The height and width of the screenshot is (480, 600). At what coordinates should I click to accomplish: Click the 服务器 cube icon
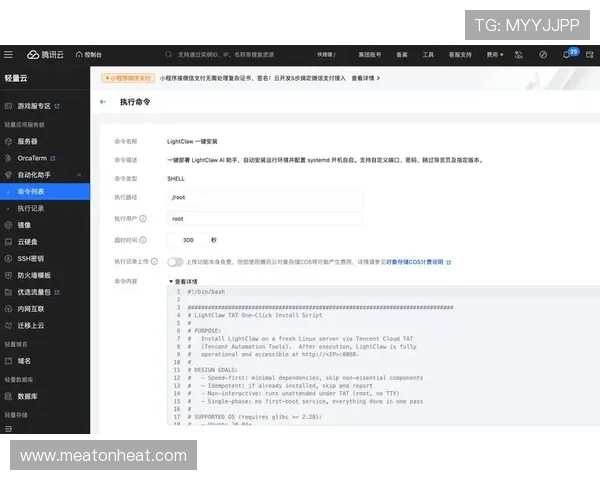tap(8, 141)
